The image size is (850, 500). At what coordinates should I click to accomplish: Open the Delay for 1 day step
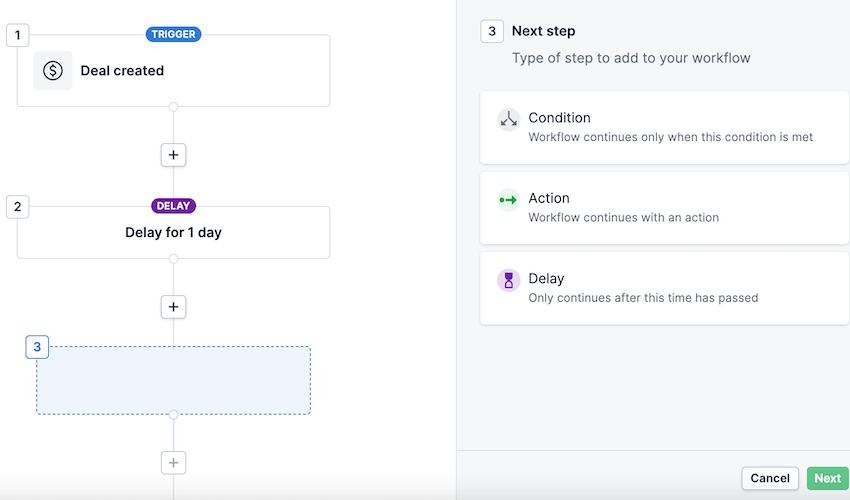click(173, 233)
